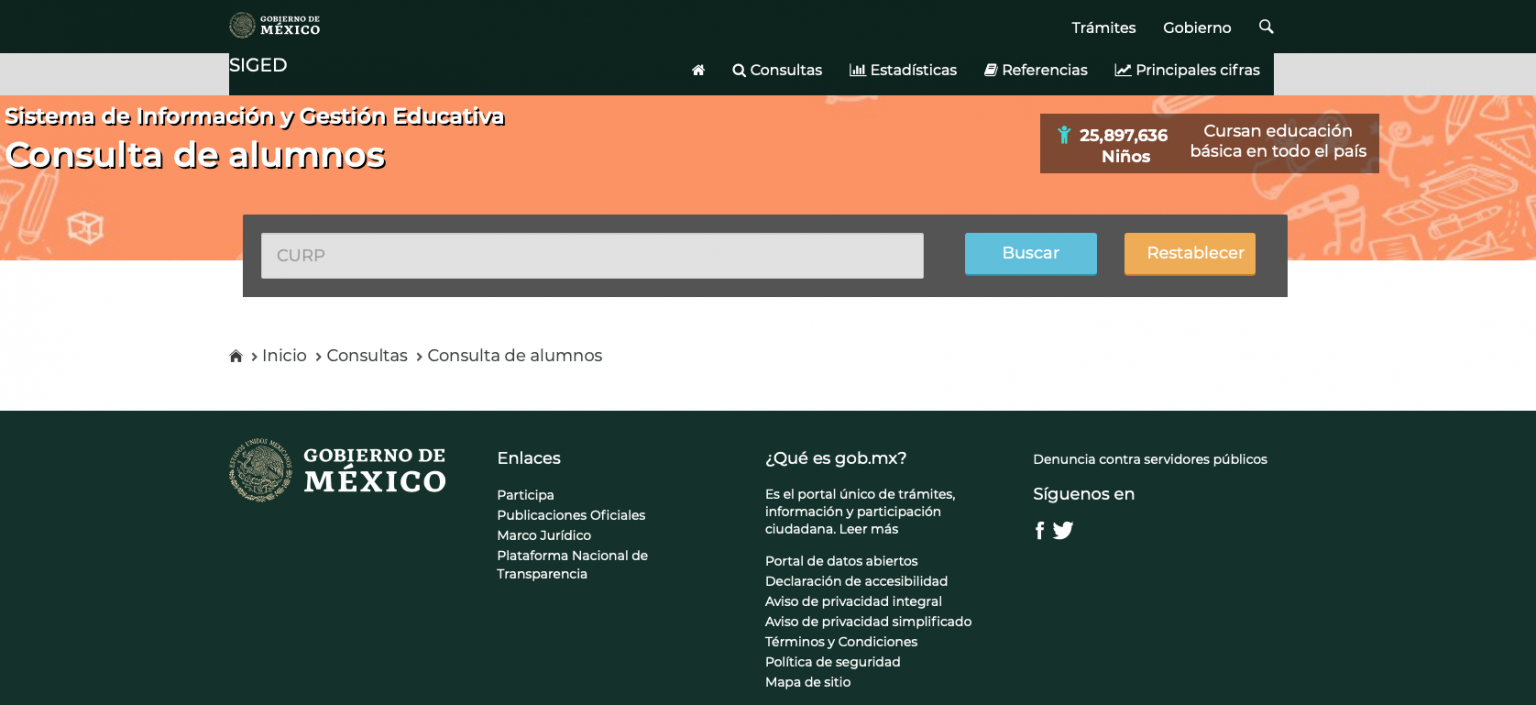Select the line graph icon for Principales cifras
The width and height of the screenshot is (1536, 705).
[1122, 69]
